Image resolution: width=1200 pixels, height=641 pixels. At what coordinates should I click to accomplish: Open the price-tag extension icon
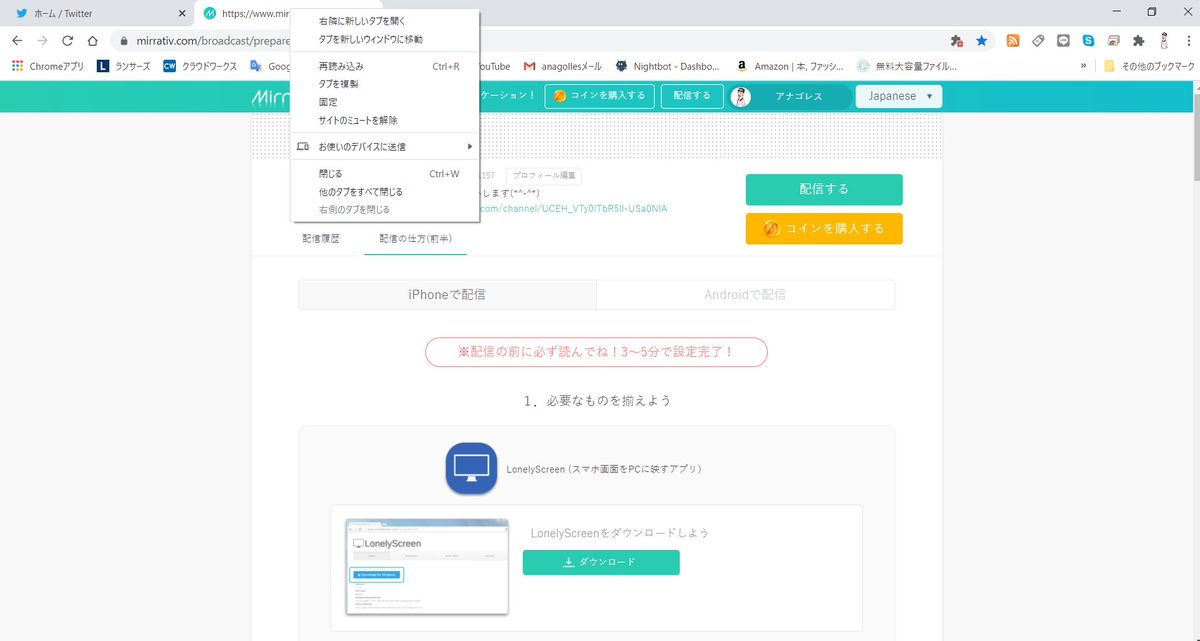click(1038, 40)
